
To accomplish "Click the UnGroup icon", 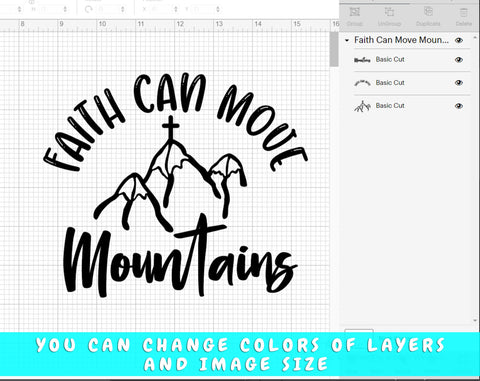I will (389, 12).
